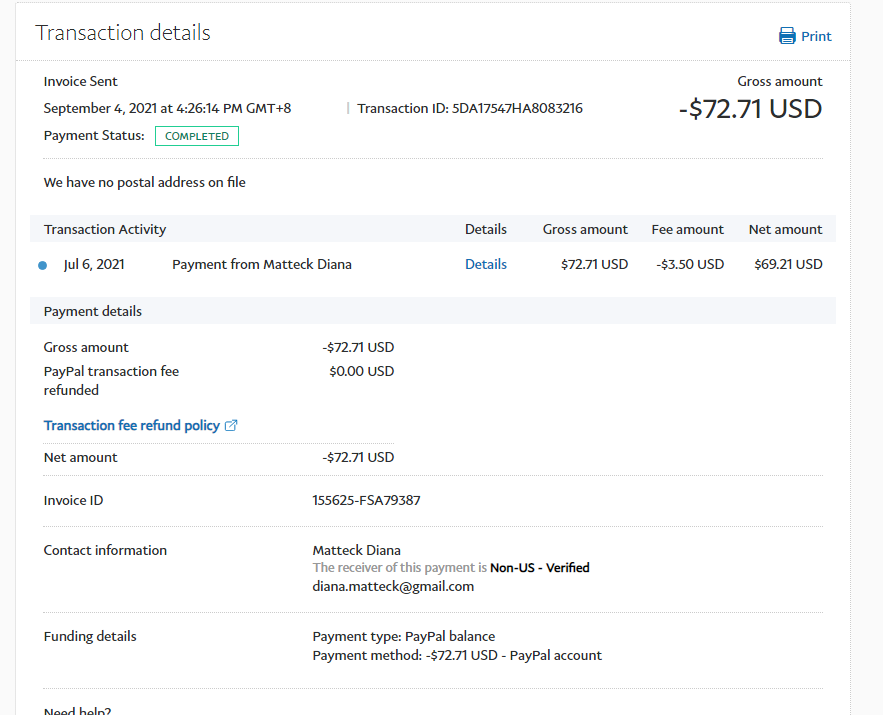Click the Print link text

pos(816,36)
